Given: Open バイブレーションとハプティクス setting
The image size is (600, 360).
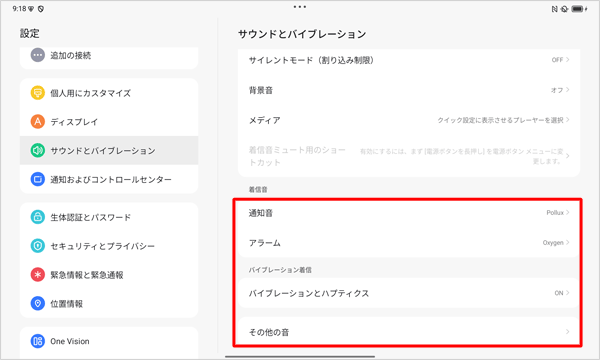Looking at the screenshot, I should [x=409, y=293].
